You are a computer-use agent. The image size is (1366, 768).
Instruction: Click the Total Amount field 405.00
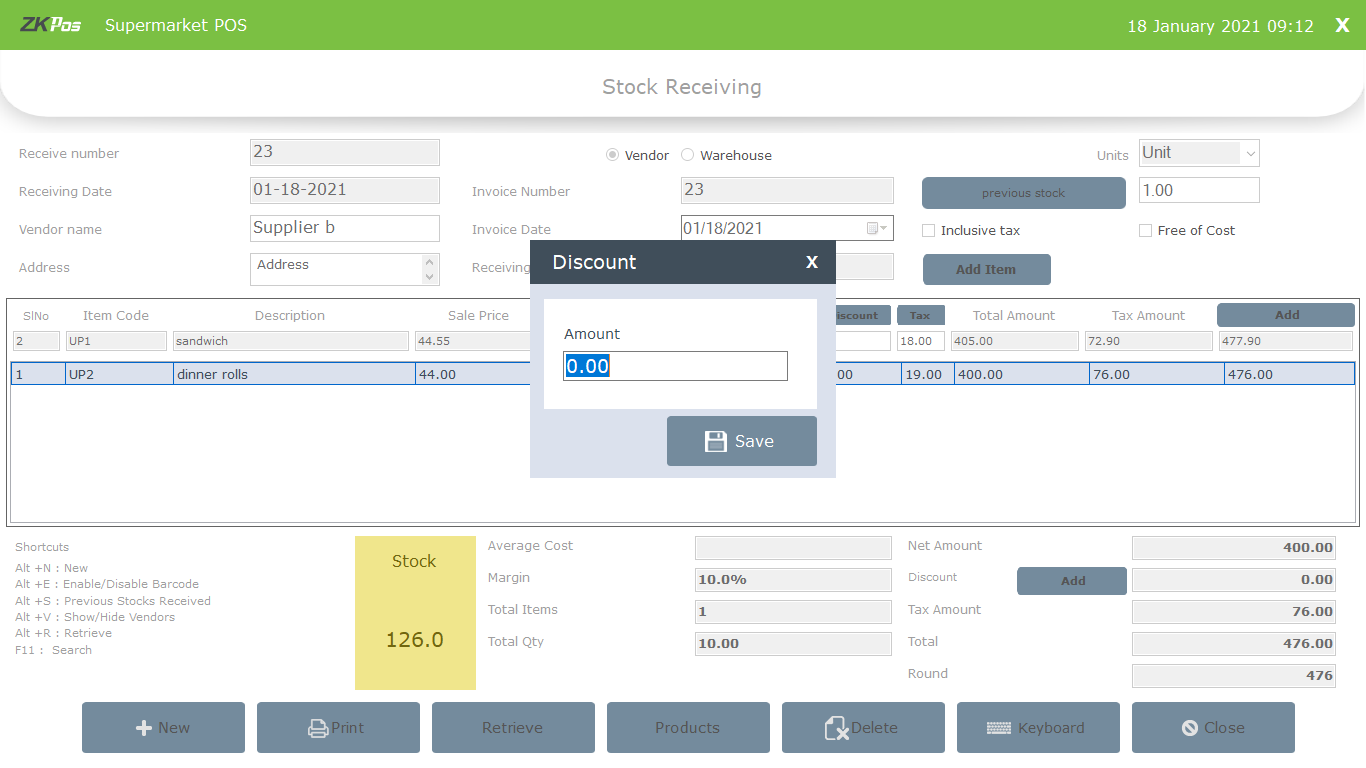coord(1014,341)
